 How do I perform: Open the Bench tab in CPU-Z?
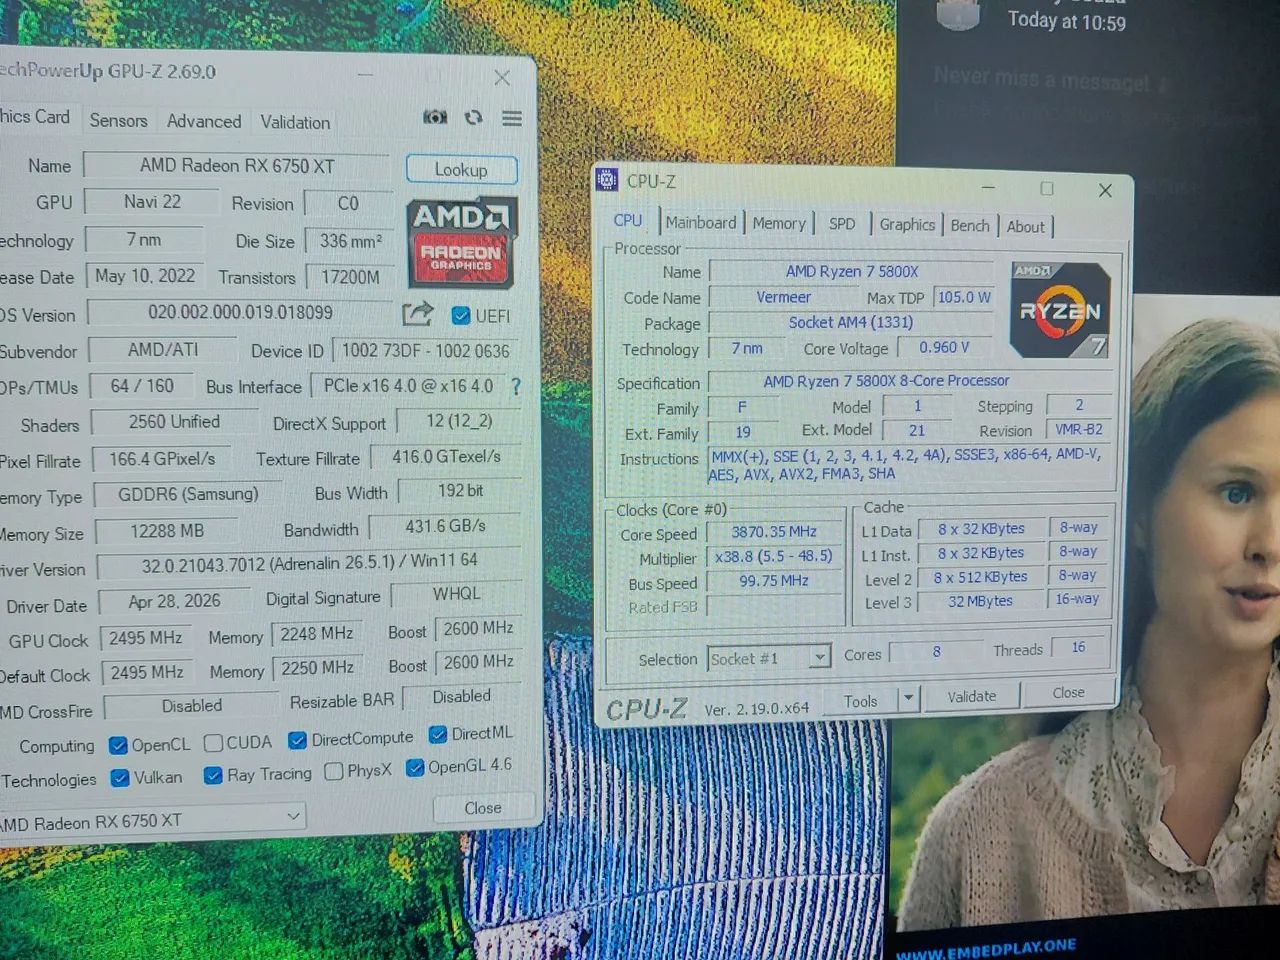970,226
